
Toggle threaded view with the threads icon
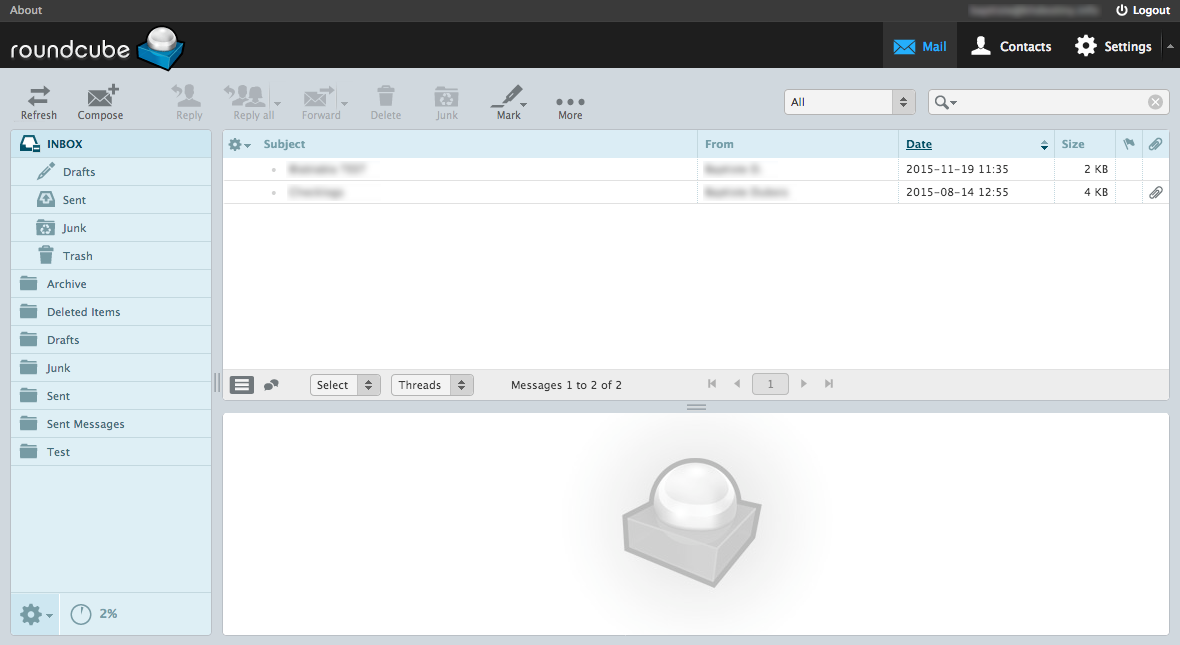(x=270, y=384)
